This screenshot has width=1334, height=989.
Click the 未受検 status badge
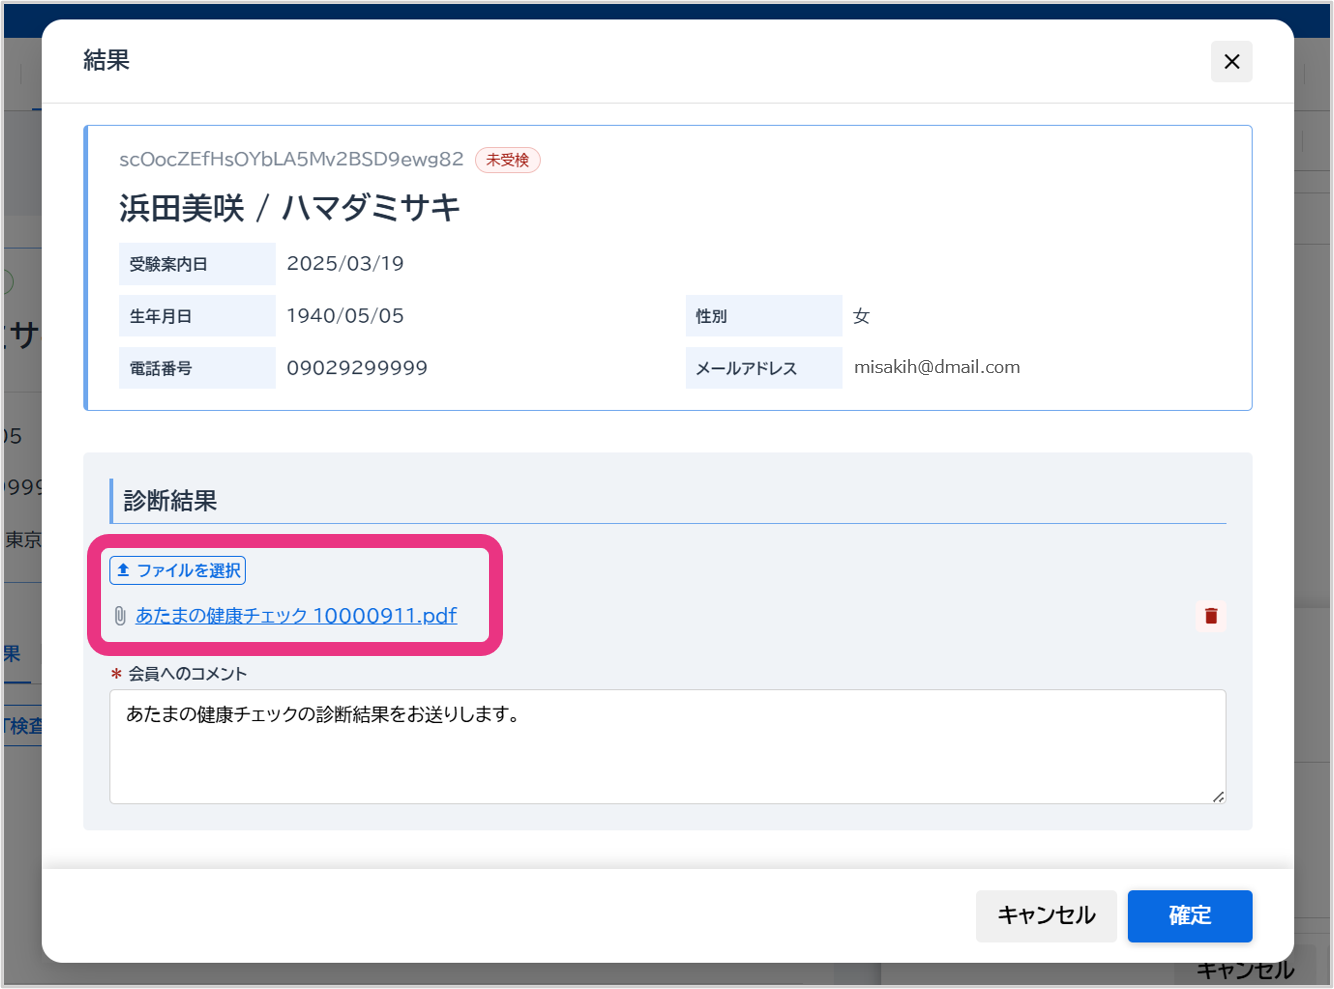(x=507, y=160)
